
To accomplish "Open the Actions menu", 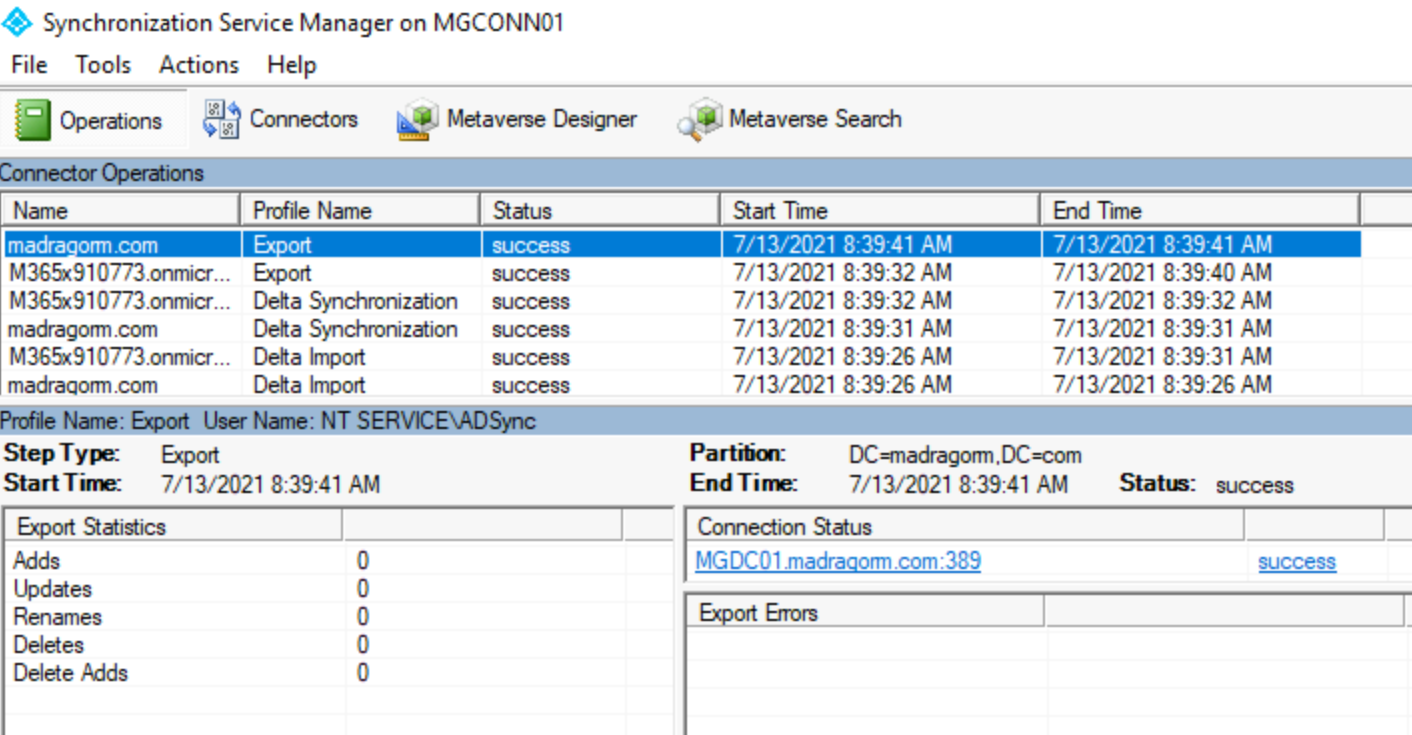I will [197, 65].
